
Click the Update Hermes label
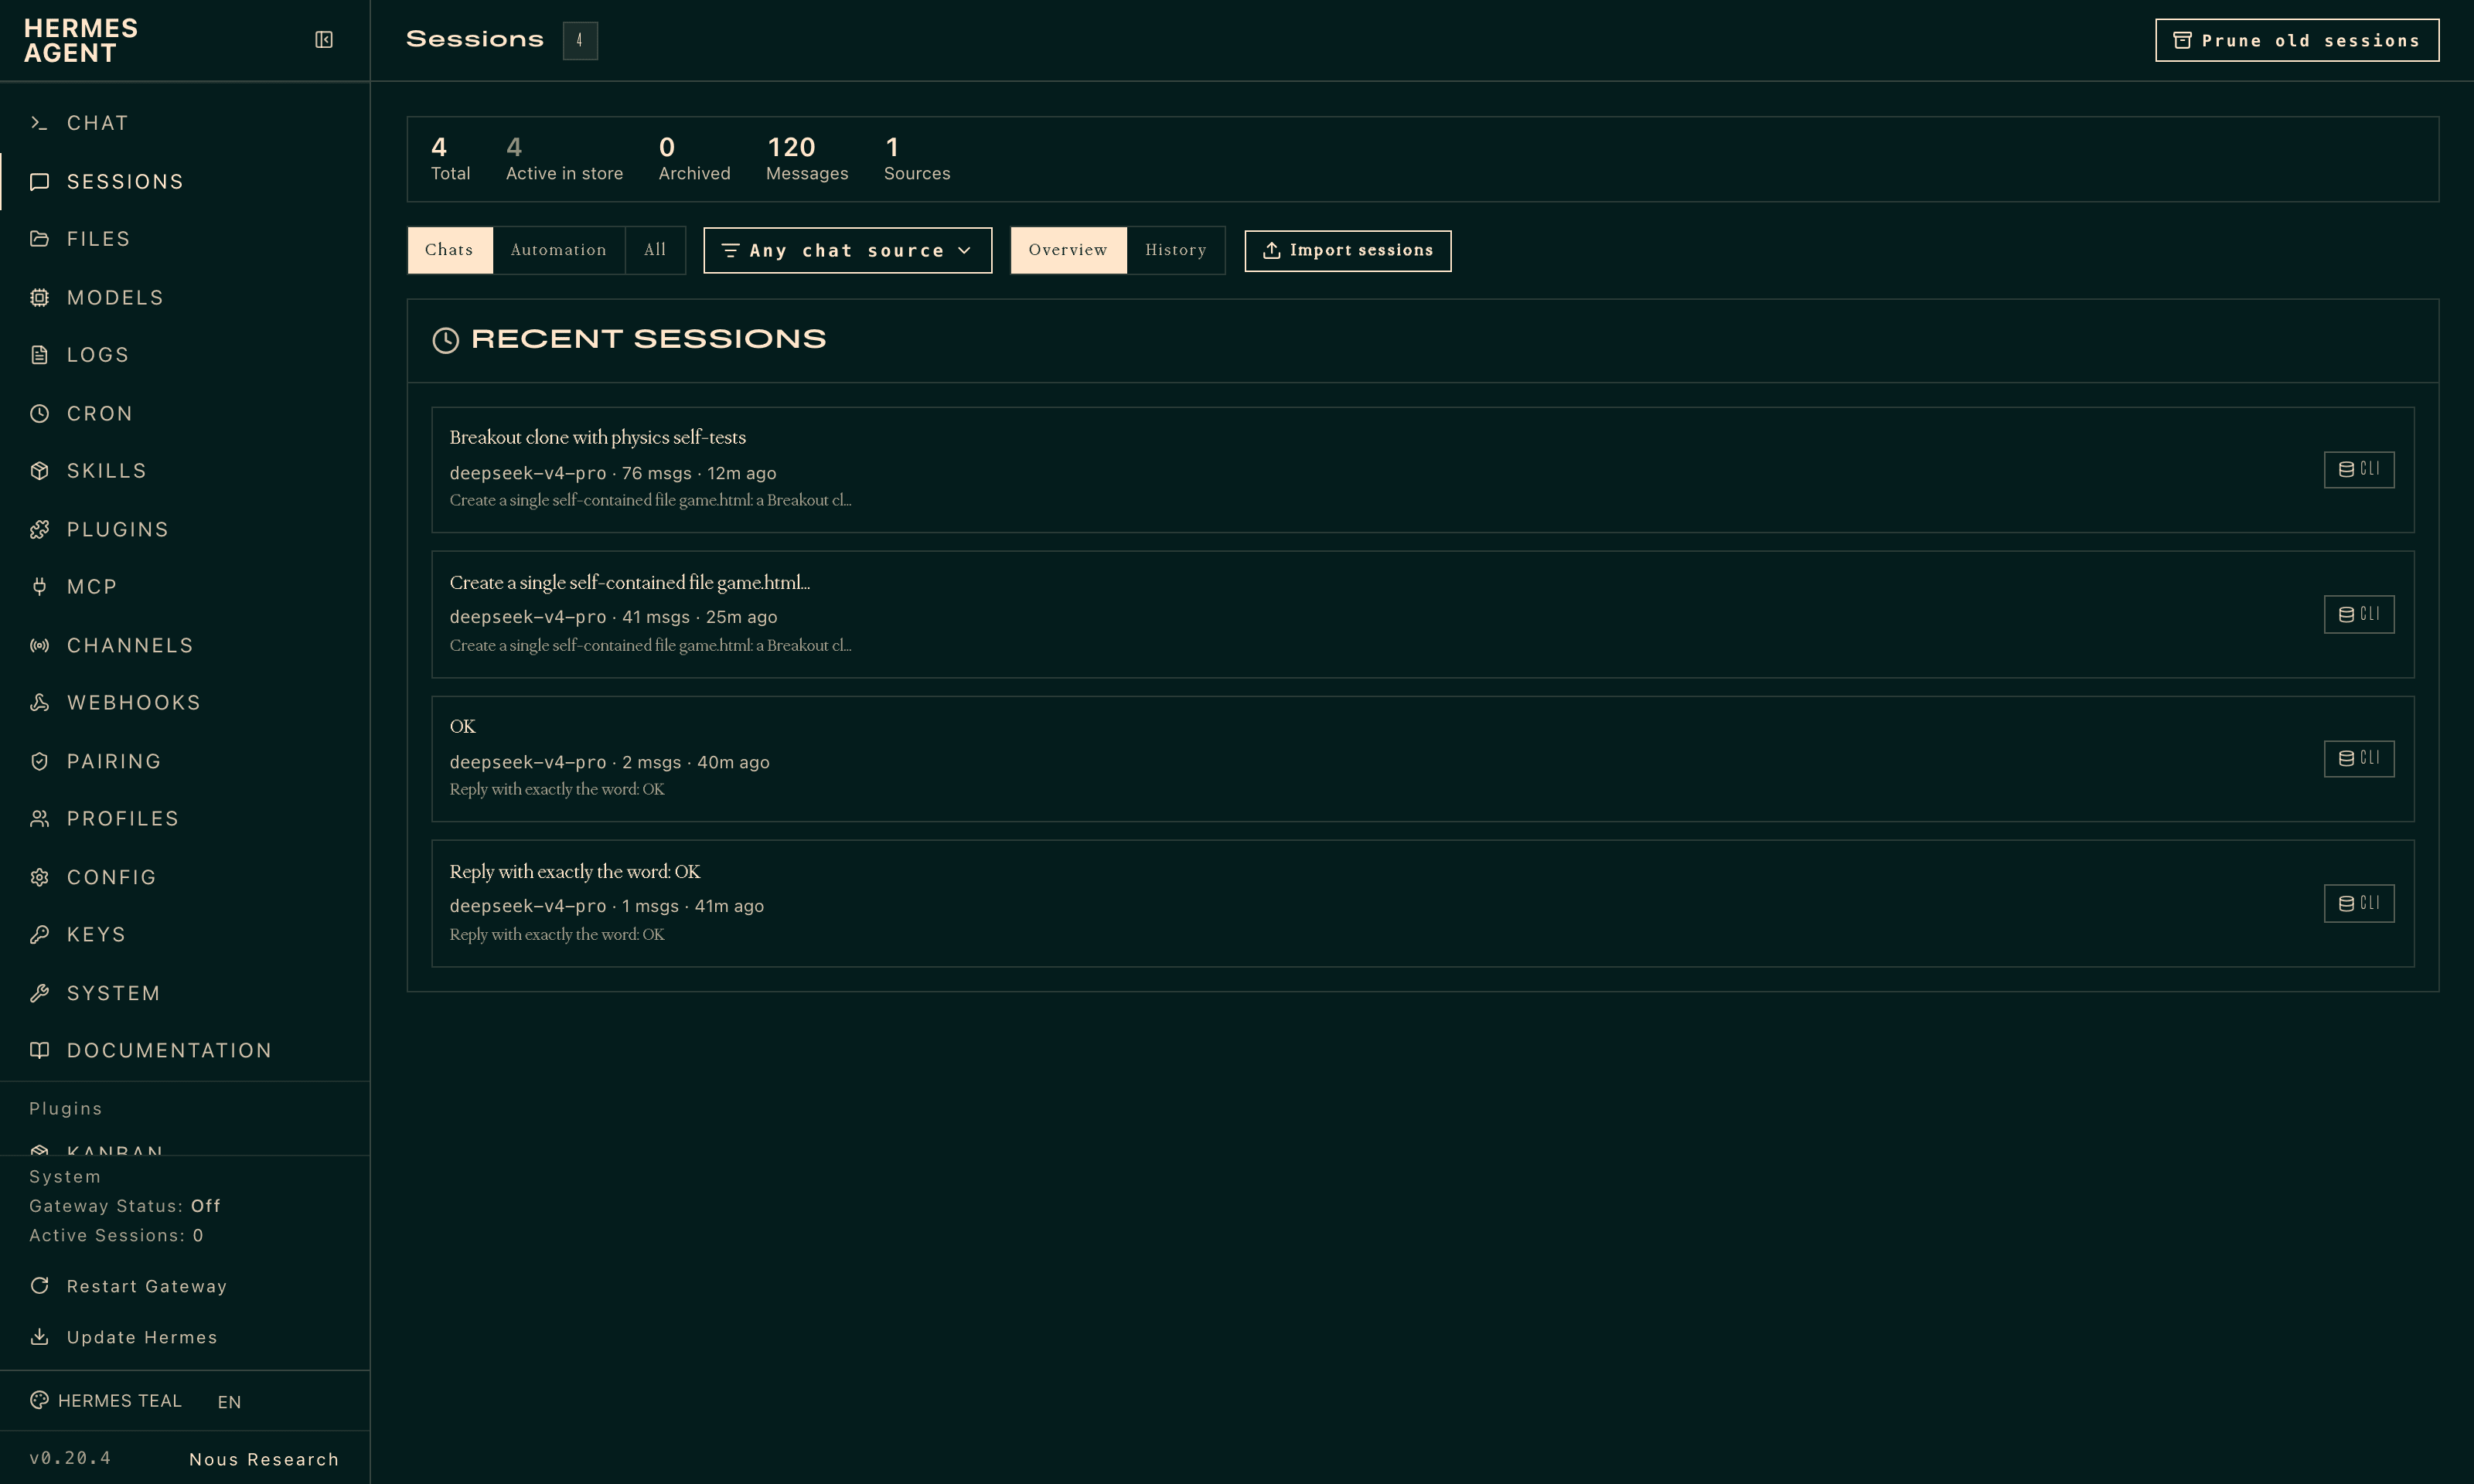(142, 1337)
